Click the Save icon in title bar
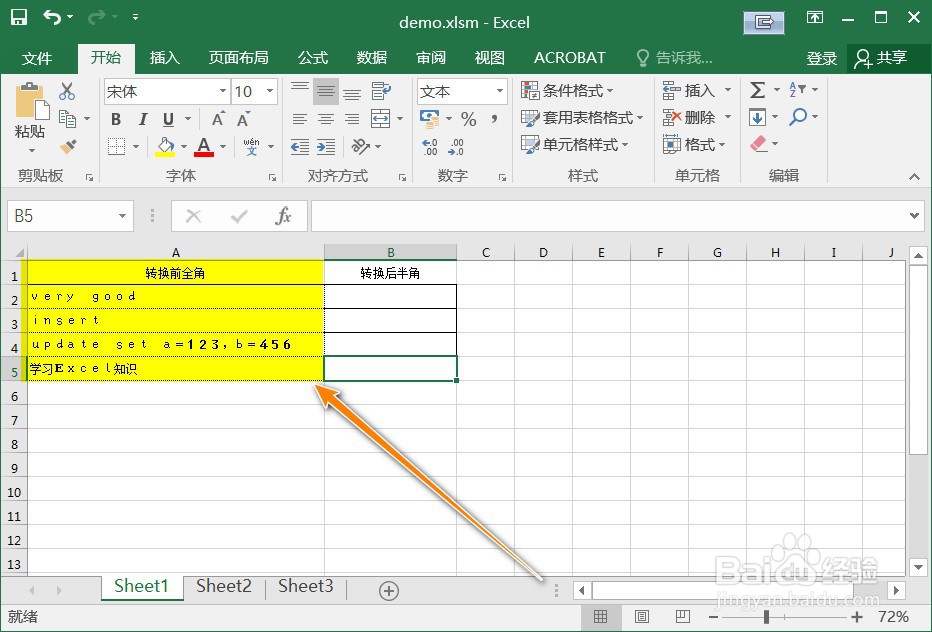The image size is (932, 632). coord(19,17)
